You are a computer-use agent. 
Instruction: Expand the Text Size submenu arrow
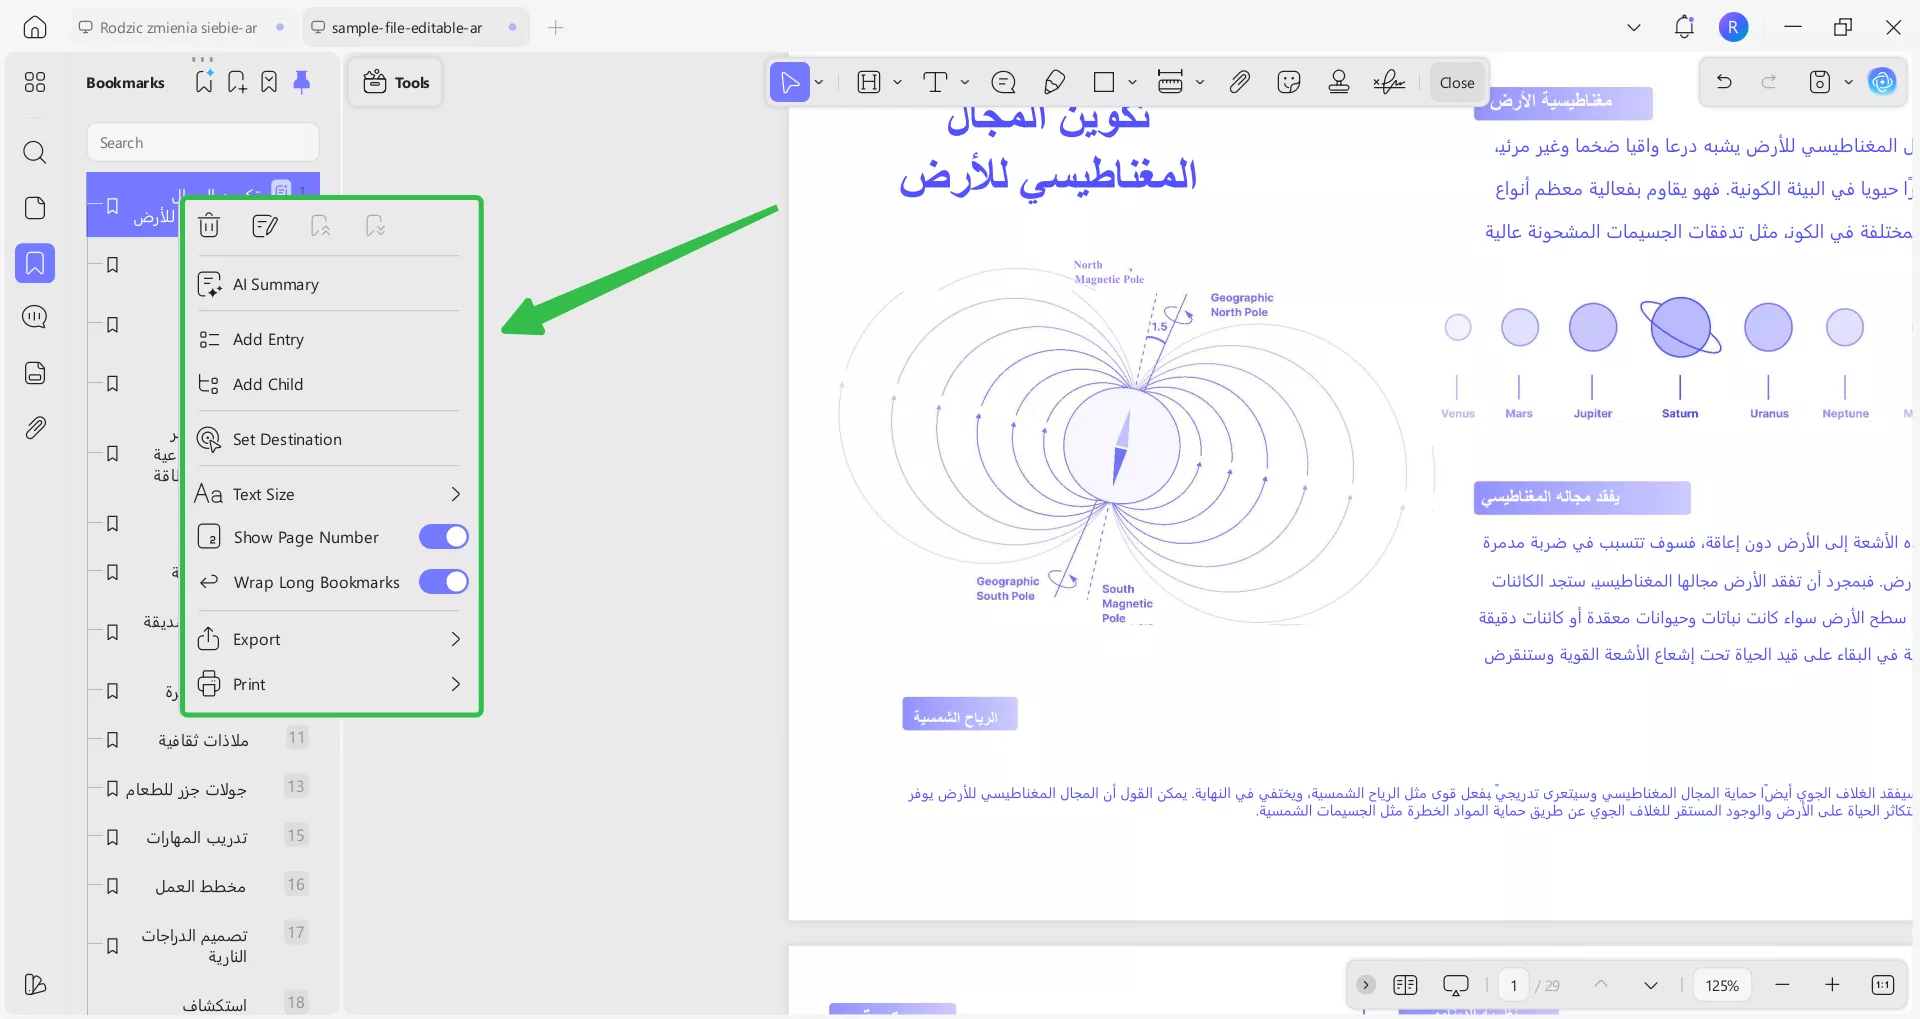456,494
